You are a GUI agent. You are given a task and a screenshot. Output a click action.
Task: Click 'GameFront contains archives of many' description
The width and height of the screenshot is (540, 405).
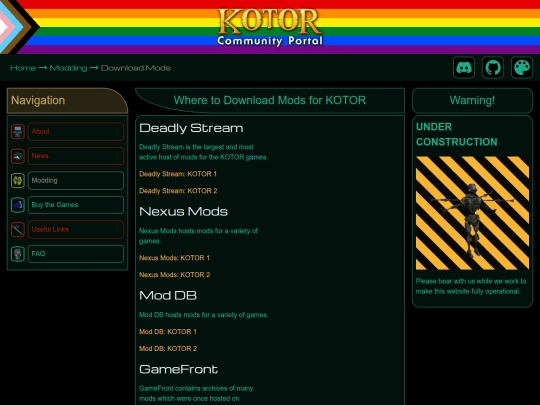[x=196, y=393]
